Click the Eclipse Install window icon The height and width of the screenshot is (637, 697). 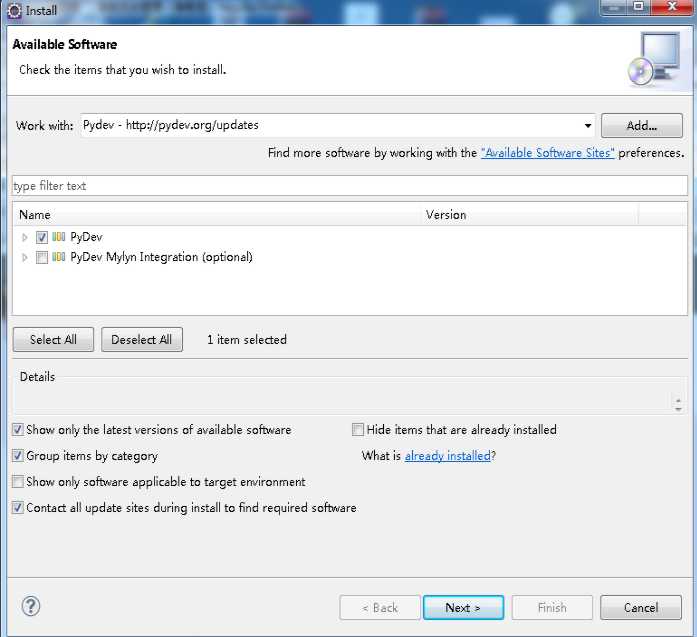coord(15,11)
